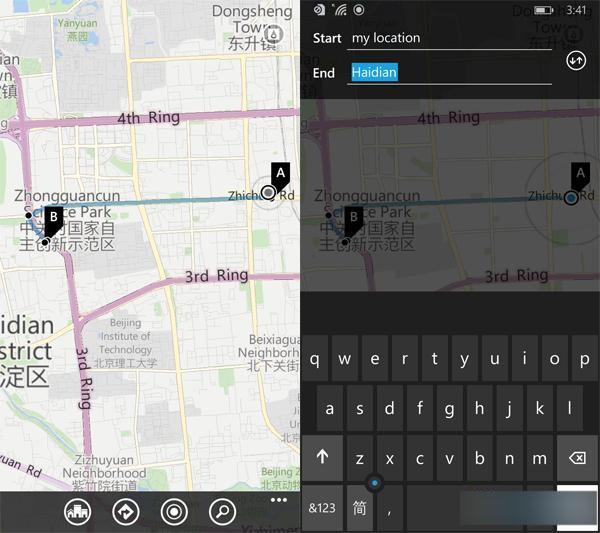Switch to &123 symbols keyboard
This screenshot has width=600, height=533.
pos(322,508)
